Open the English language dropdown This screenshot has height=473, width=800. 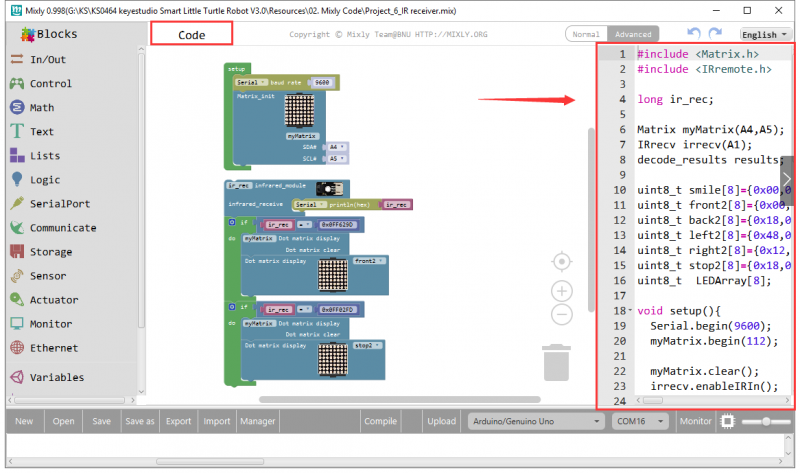tap(764, 34)
